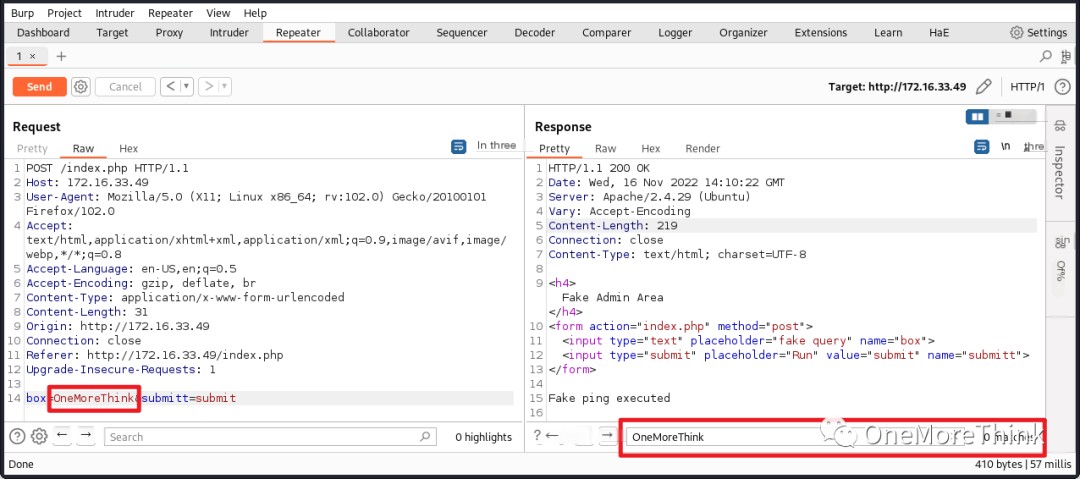Toggle the 'In three' option in the Request panel

point(496,145)
